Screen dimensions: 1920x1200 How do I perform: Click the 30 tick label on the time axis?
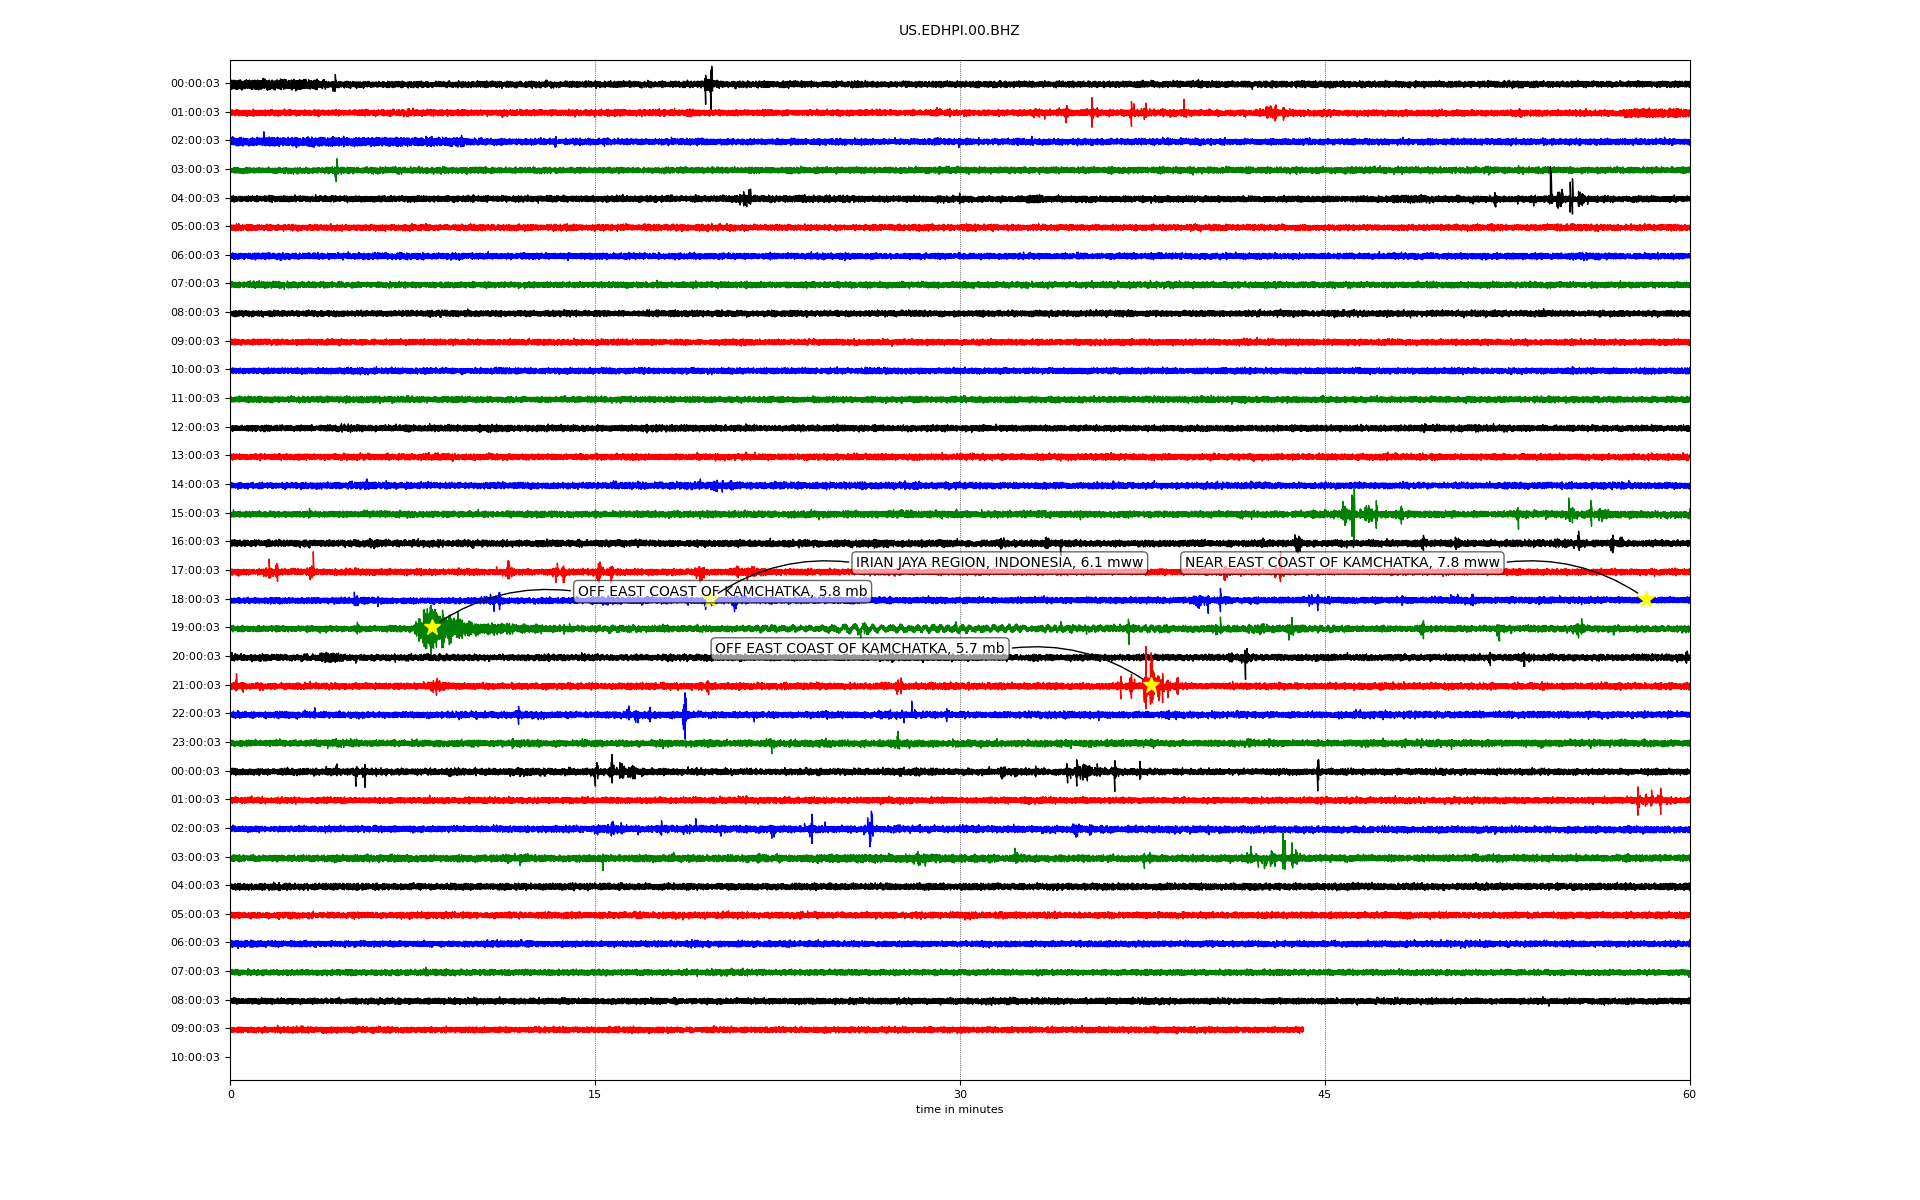960,1094
